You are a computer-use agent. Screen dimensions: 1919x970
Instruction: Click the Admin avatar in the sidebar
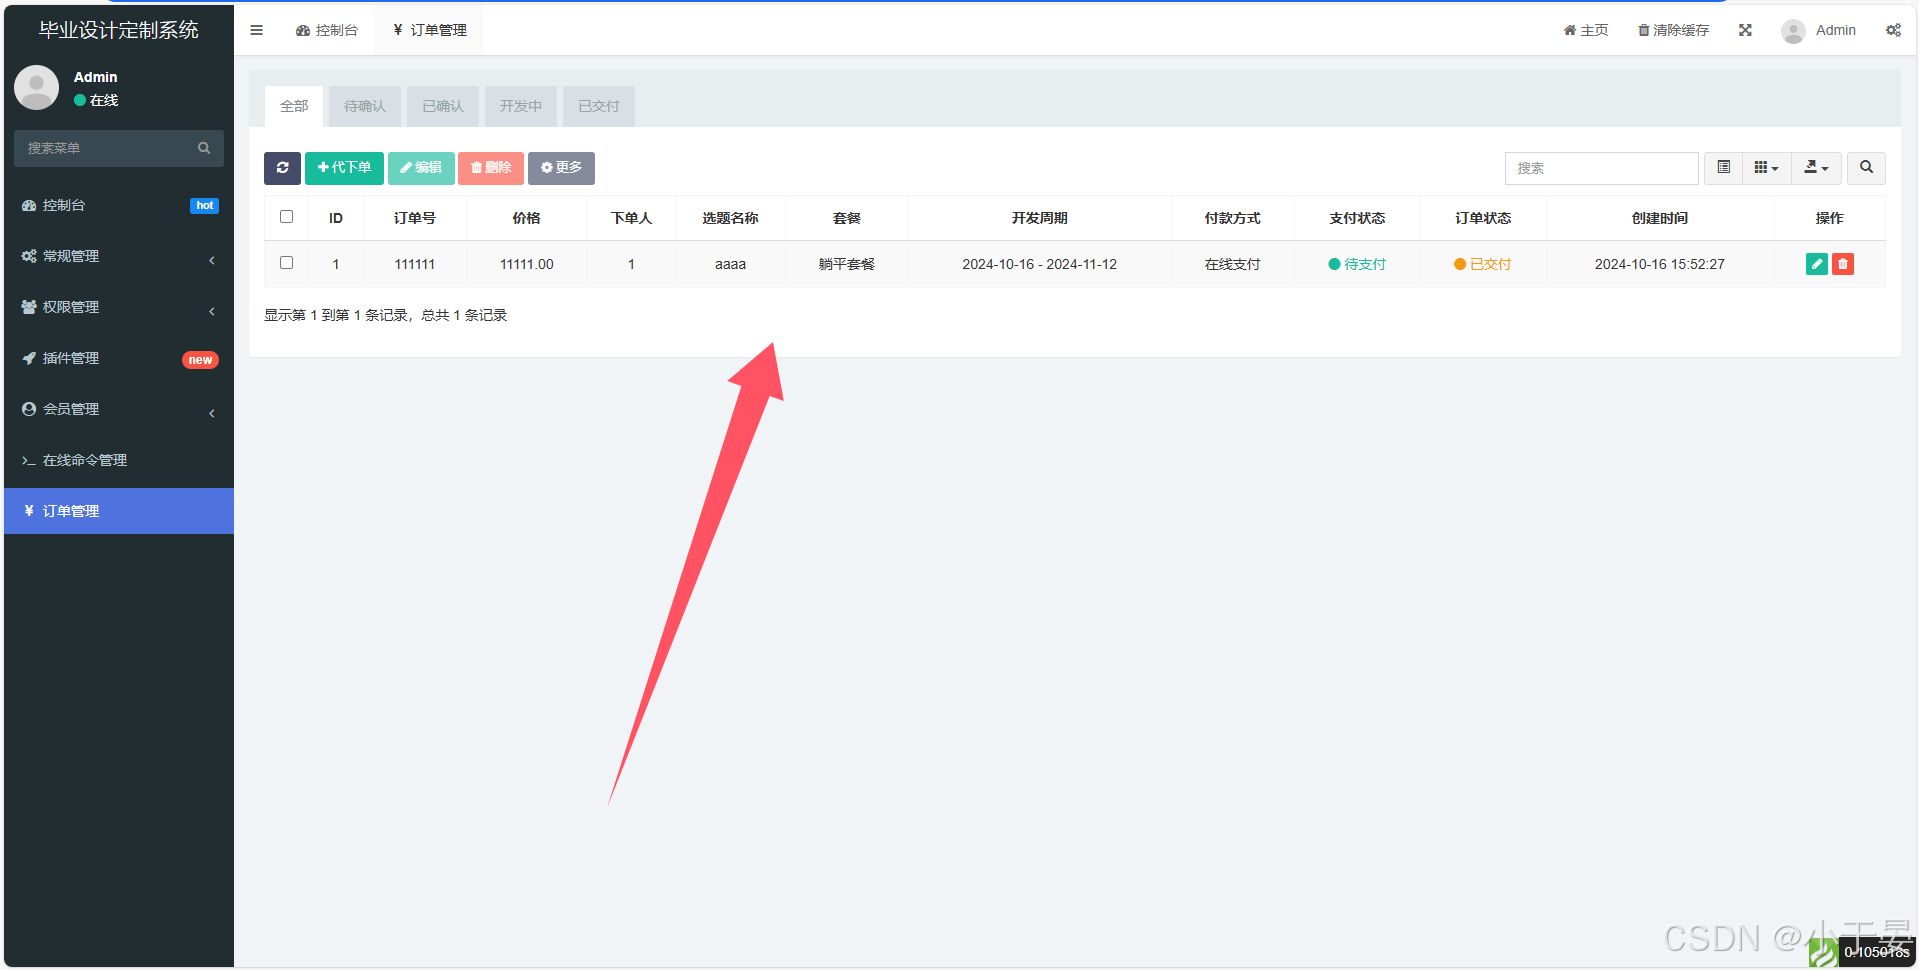pos(37,88)
